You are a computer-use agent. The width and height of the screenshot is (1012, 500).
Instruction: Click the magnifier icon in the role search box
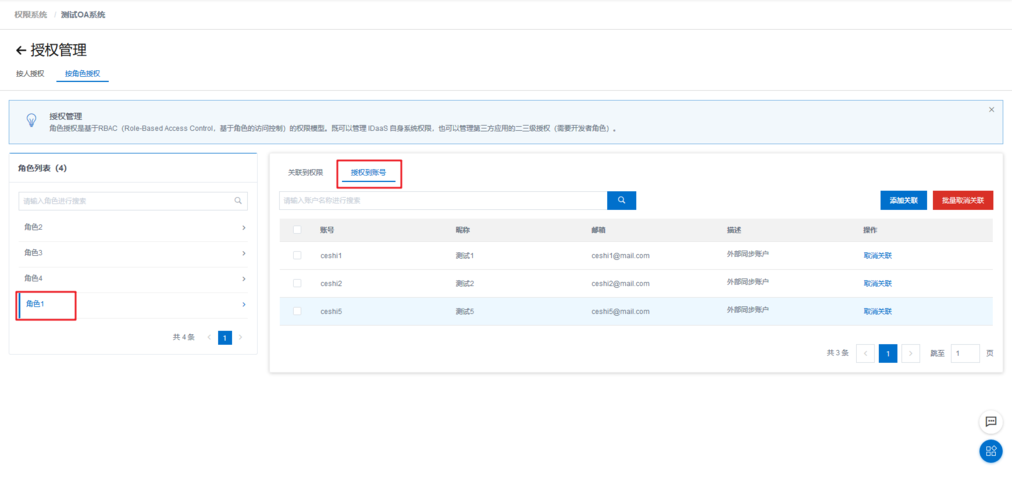tap(238, 201)
